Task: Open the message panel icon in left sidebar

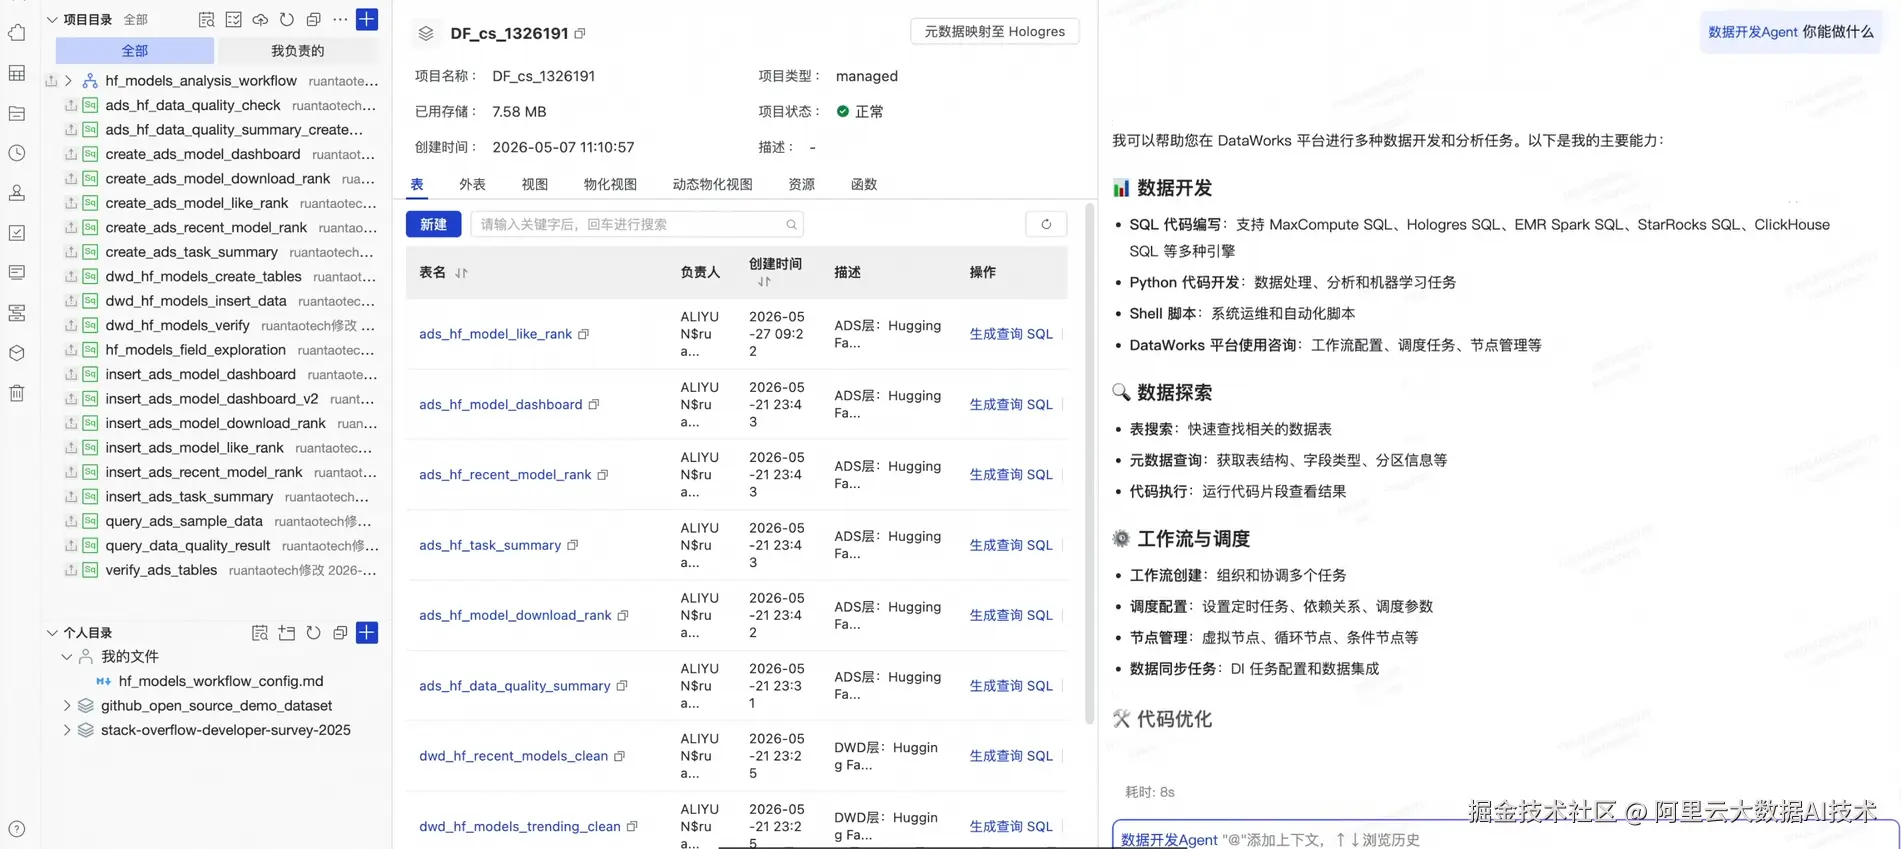Action: (x=17, y=272)
